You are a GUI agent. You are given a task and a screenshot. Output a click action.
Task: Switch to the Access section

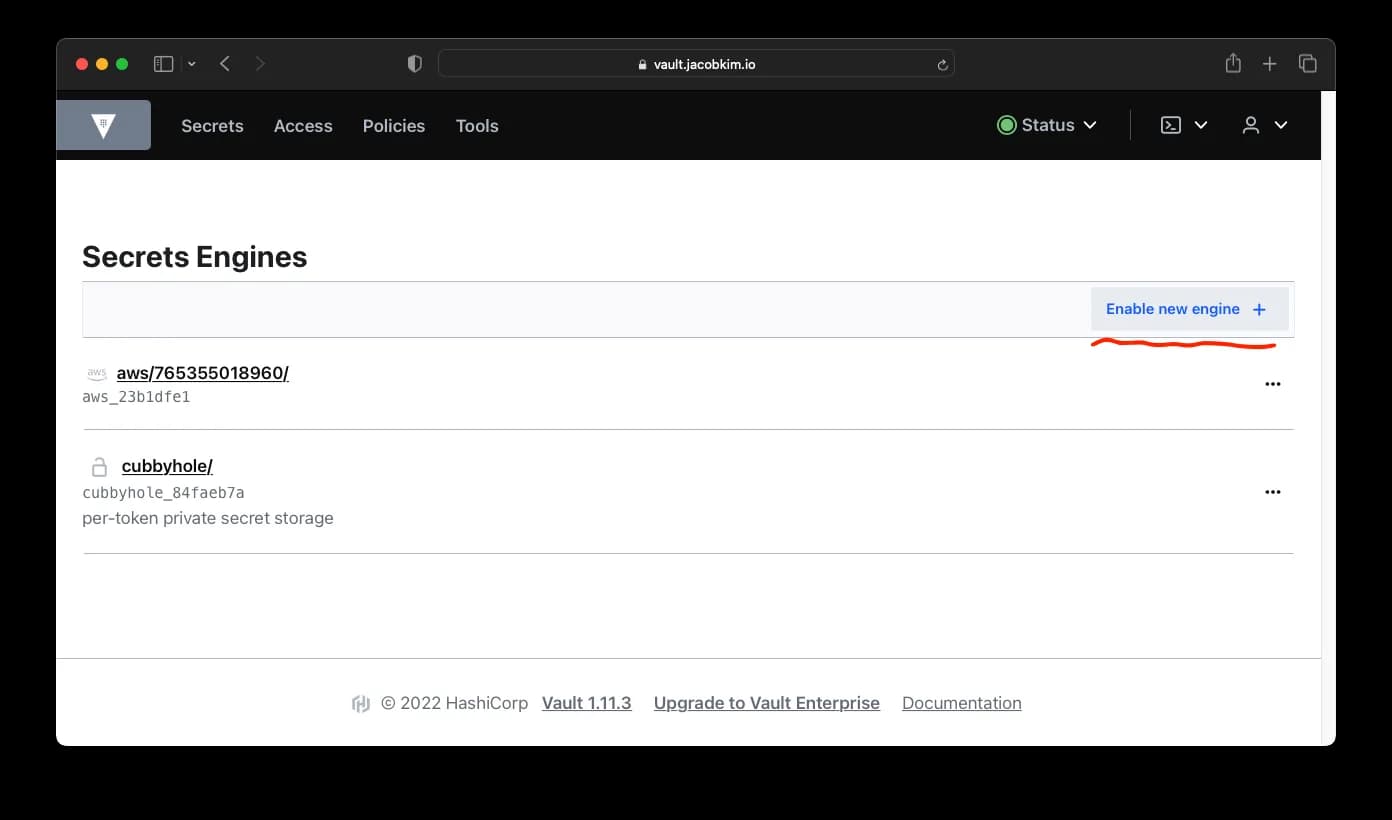tap(303, 126)
